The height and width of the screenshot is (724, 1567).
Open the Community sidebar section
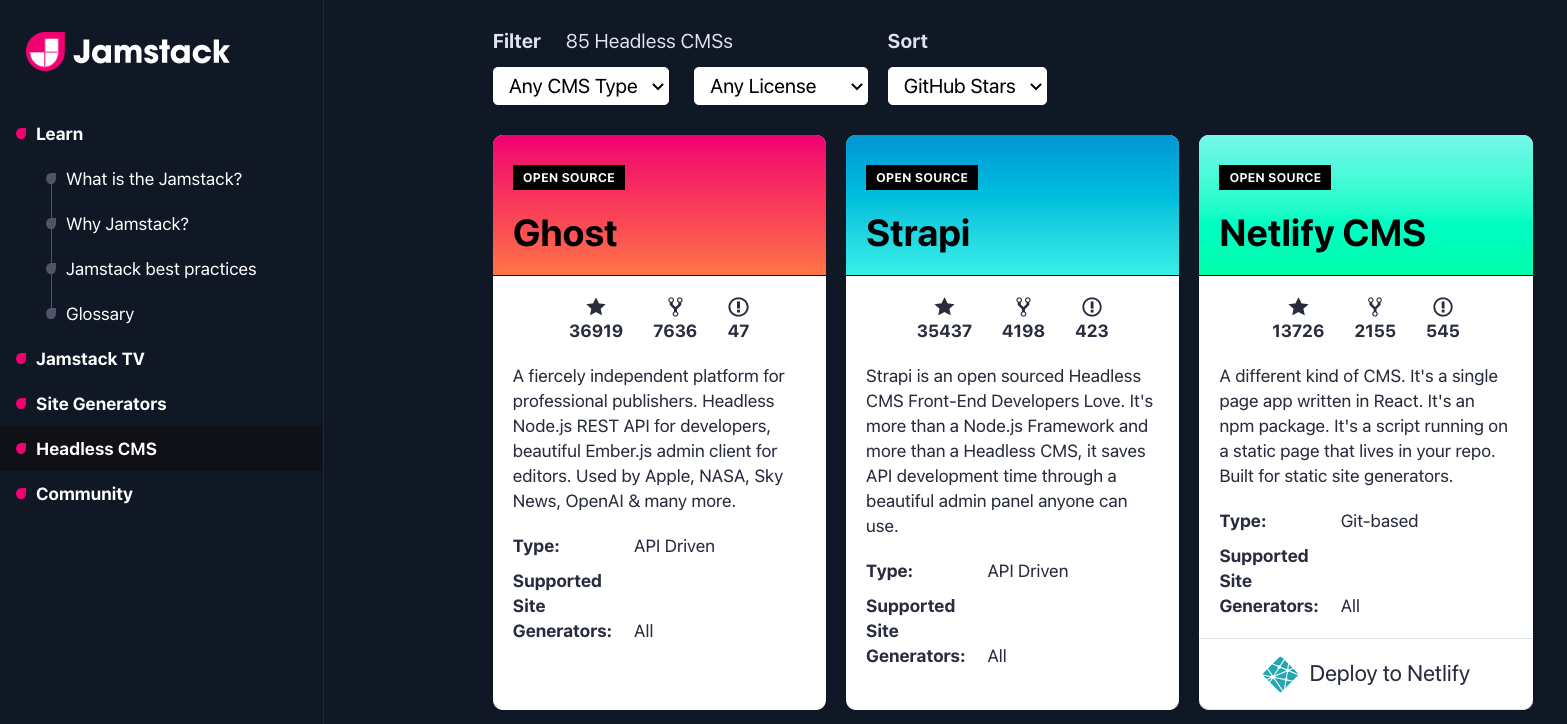click(x=84, y=494)
